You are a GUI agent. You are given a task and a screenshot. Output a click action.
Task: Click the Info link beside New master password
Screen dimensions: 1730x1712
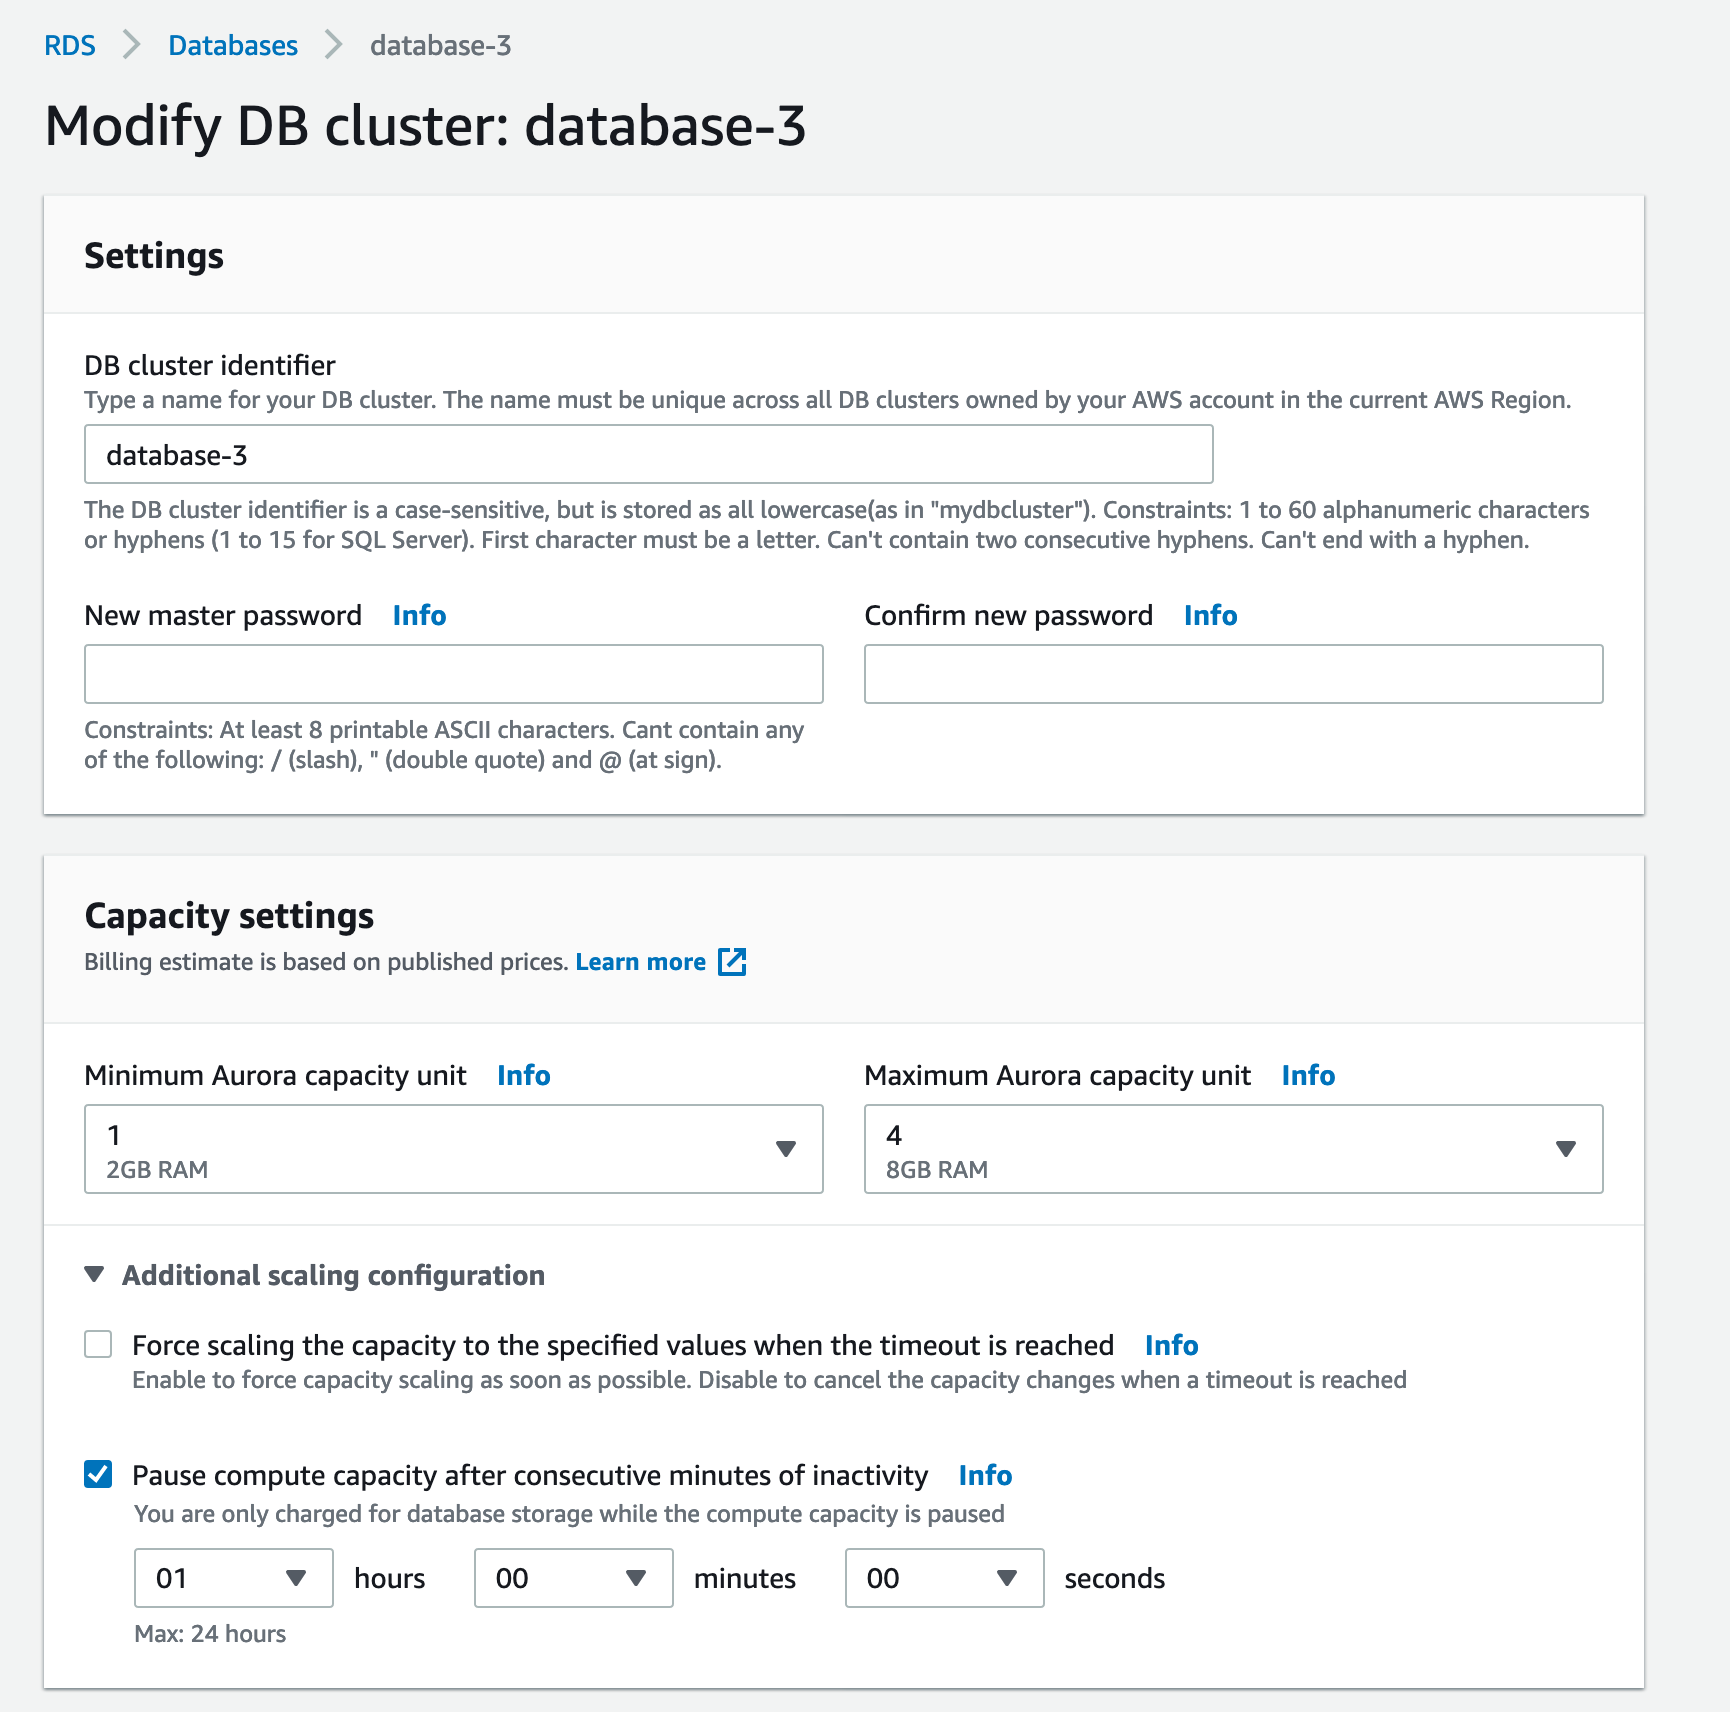coord(418,615)
